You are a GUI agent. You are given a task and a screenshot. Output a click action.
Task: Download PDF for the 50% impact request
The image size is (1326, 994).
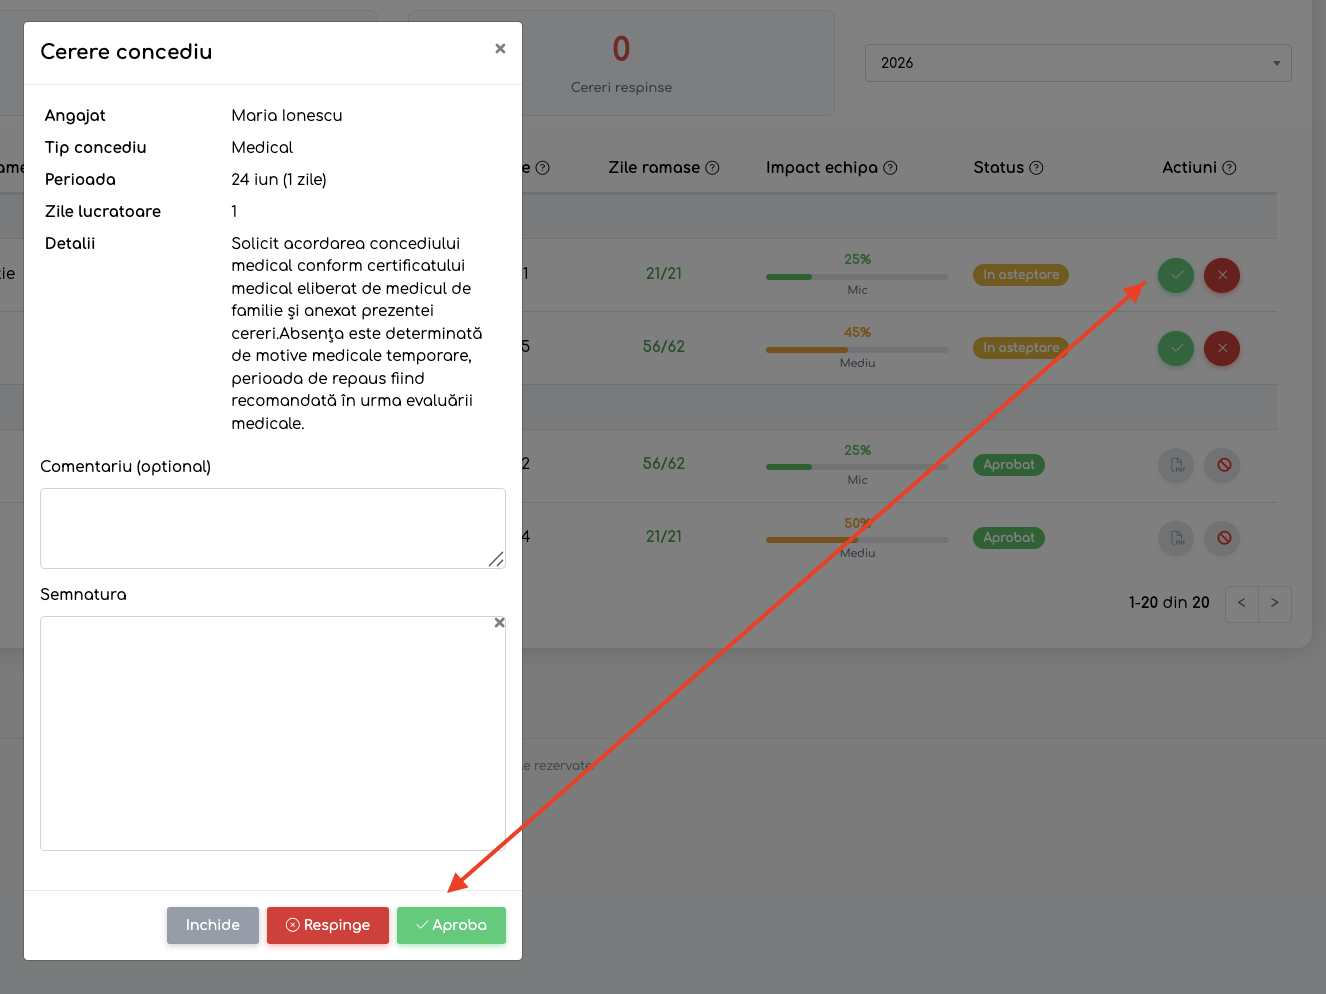1176,538
